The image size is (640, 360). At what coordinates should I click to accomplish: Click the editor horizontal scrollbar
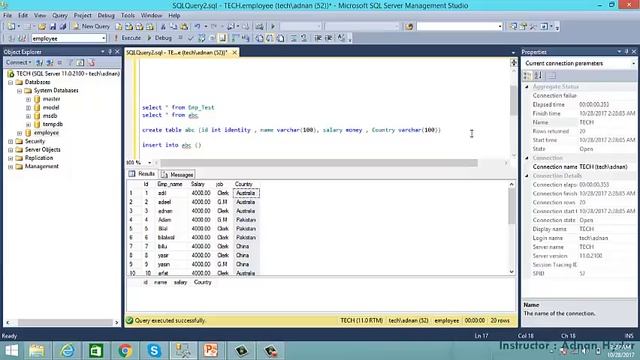[x=318, y=163]
